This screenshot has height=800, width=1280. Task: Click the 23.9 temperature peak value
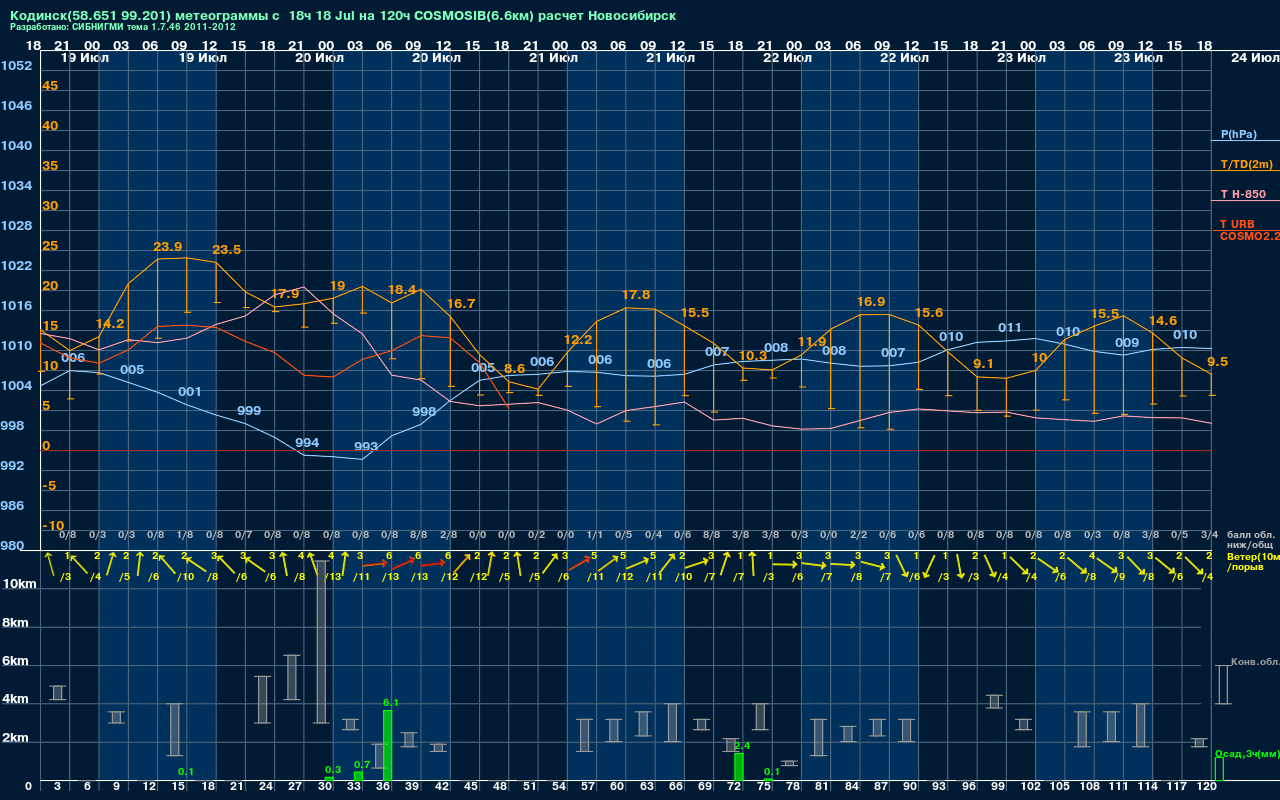point(168,246)
